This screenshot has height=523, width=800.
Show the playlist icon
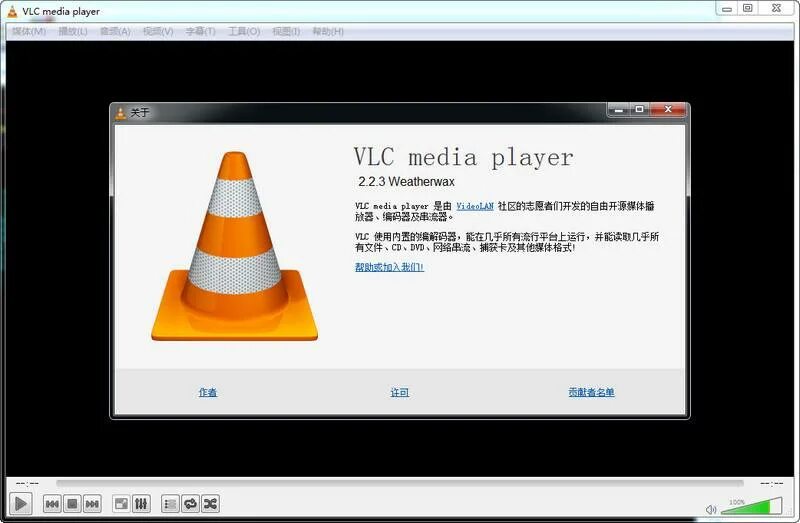pos(170,504)
